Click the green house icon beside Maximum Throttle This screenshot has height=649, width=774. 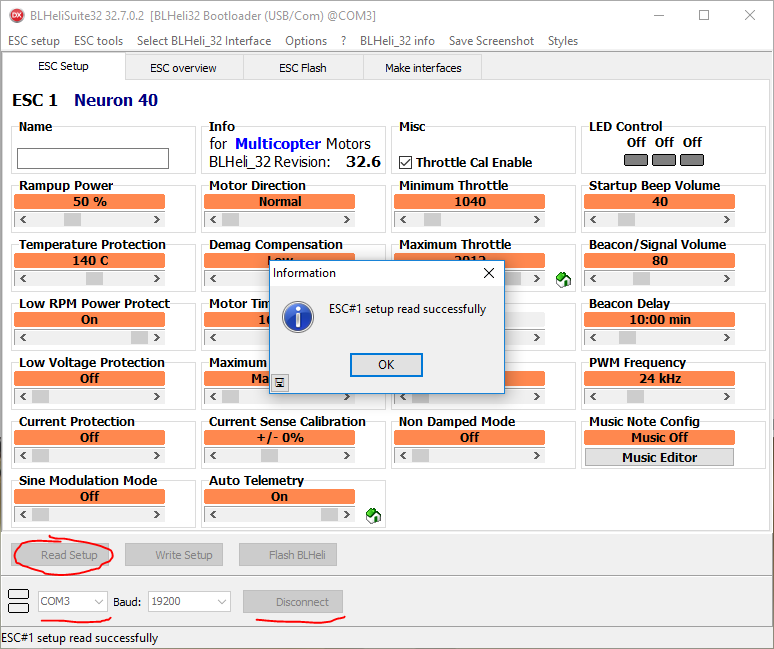coord(563,280)
